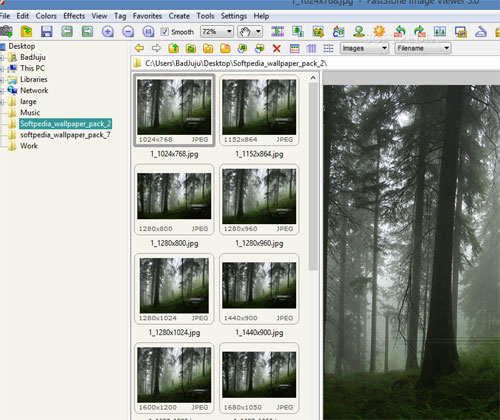500x420 pixels.
Task: Click the Back yellow arrow in browser toolbar
Action: pyautogui.click(x=139, y=48)
